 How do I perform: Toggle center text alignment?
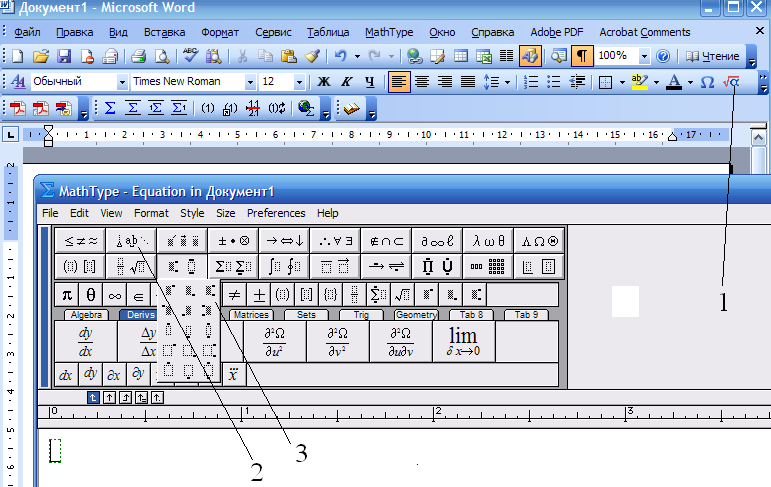tap(422, 82)
